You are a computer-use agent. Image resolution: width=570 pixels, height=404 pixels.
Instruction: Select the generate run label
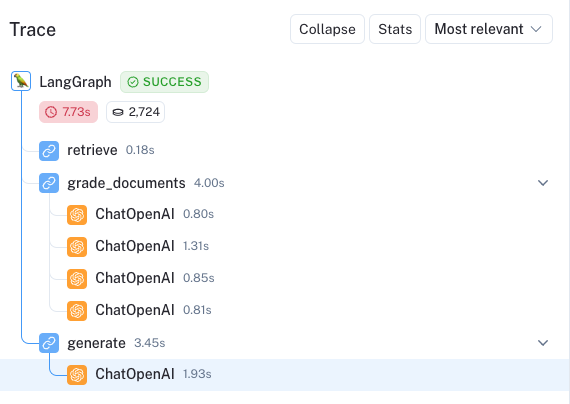pos(96,343)
